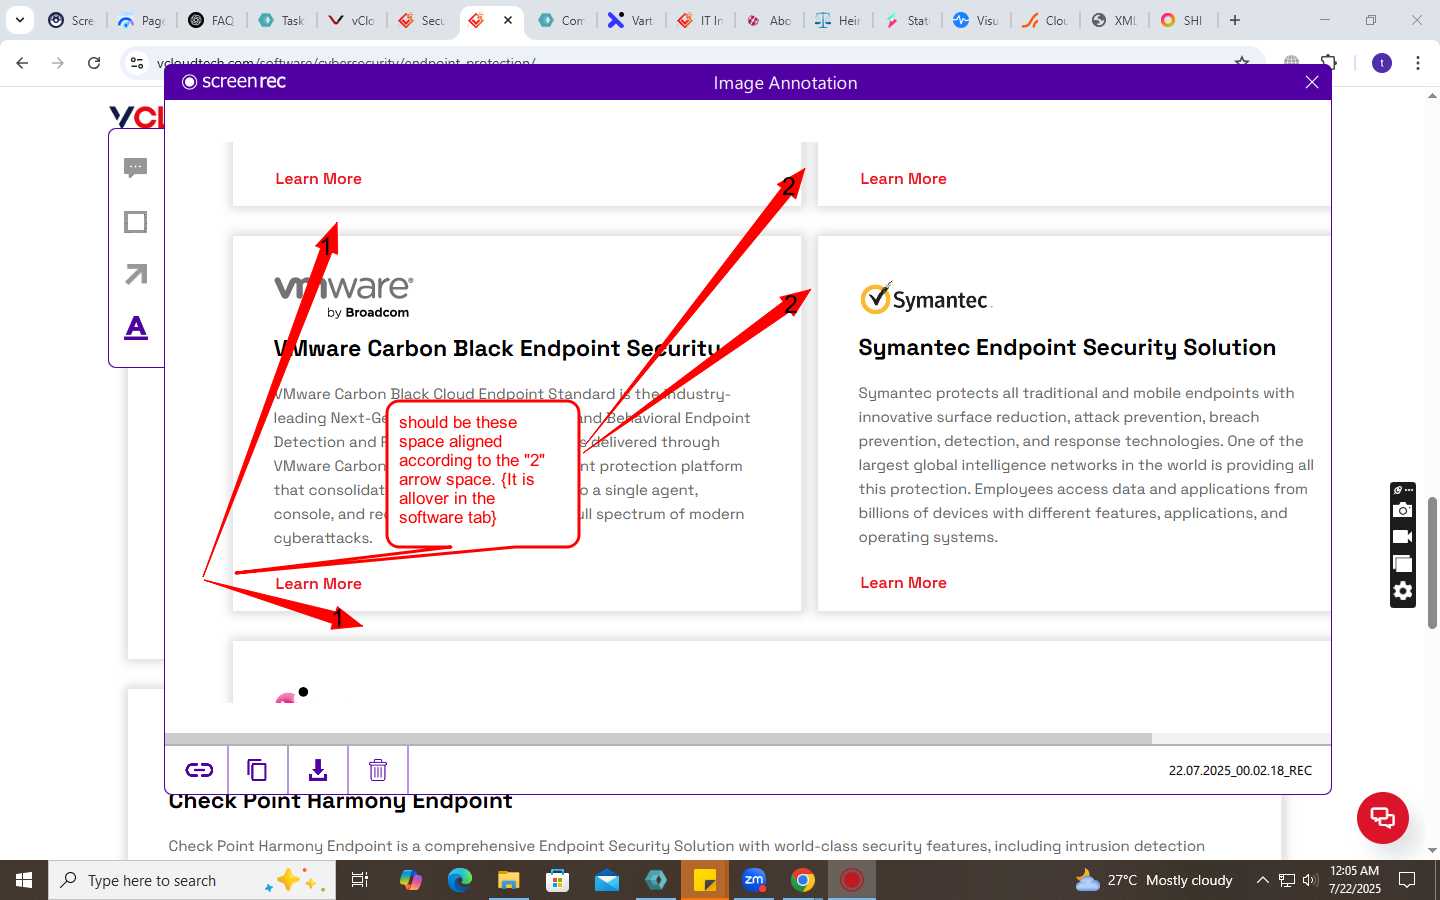Click the ScreenRec record icon in taskbar

click(x=852, y=880)
